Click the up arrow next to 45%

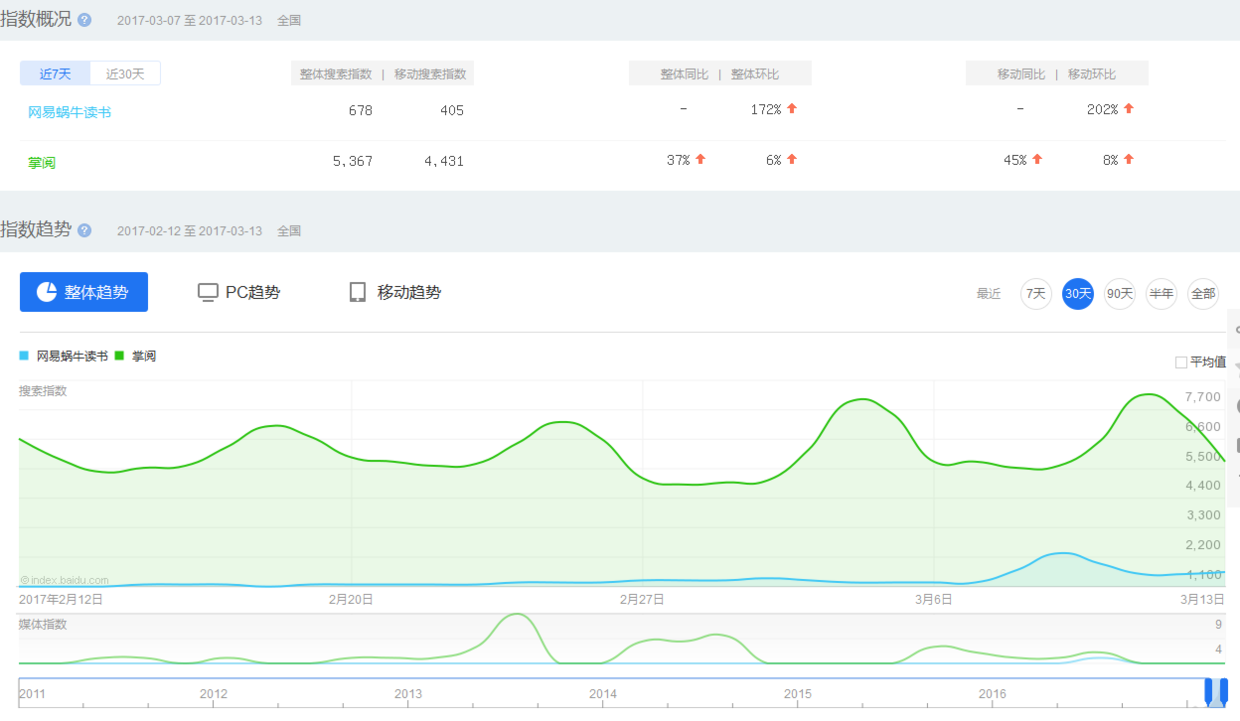click(1037, 159)
